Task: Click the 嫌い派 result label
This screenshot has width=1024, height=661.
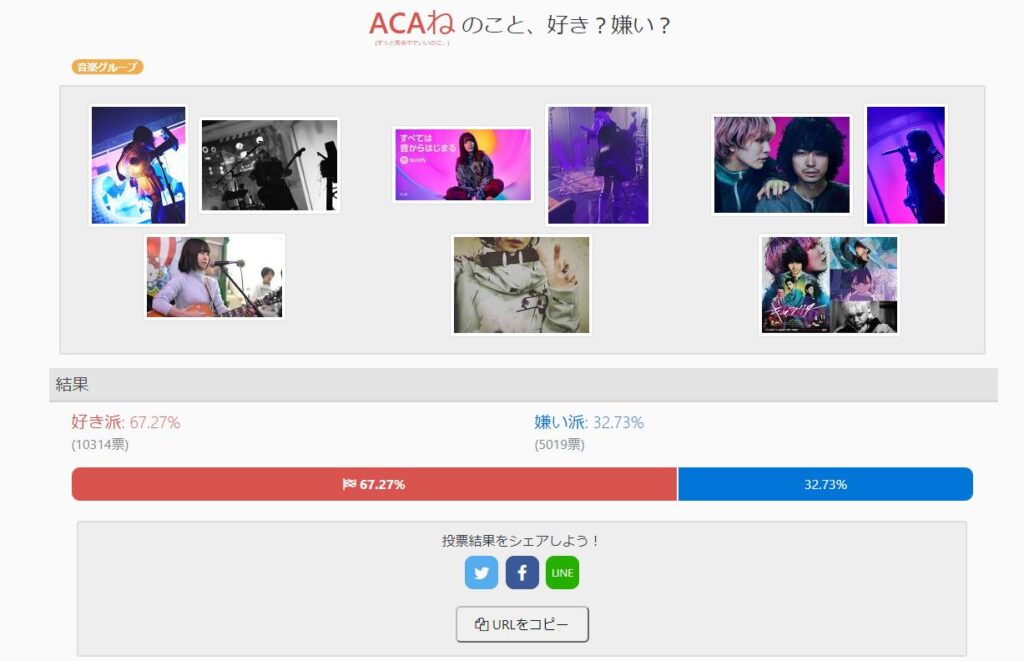Action: [x=561, y=422]
